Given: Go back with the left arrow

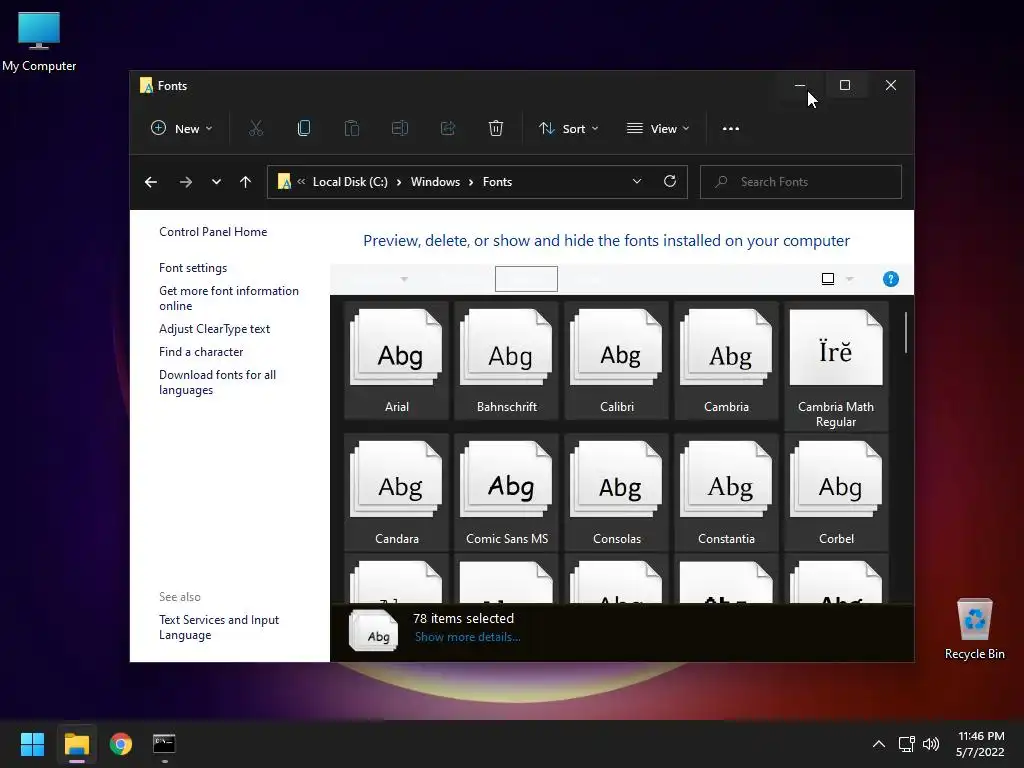Looking at the screenshot, I should coord(151,182).
